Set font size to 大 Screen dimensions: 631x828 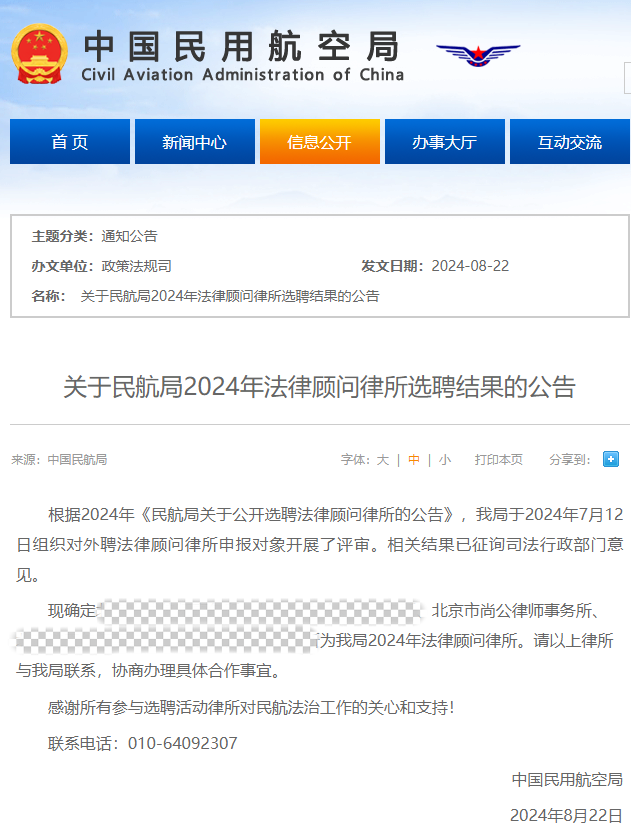(383, 460)
